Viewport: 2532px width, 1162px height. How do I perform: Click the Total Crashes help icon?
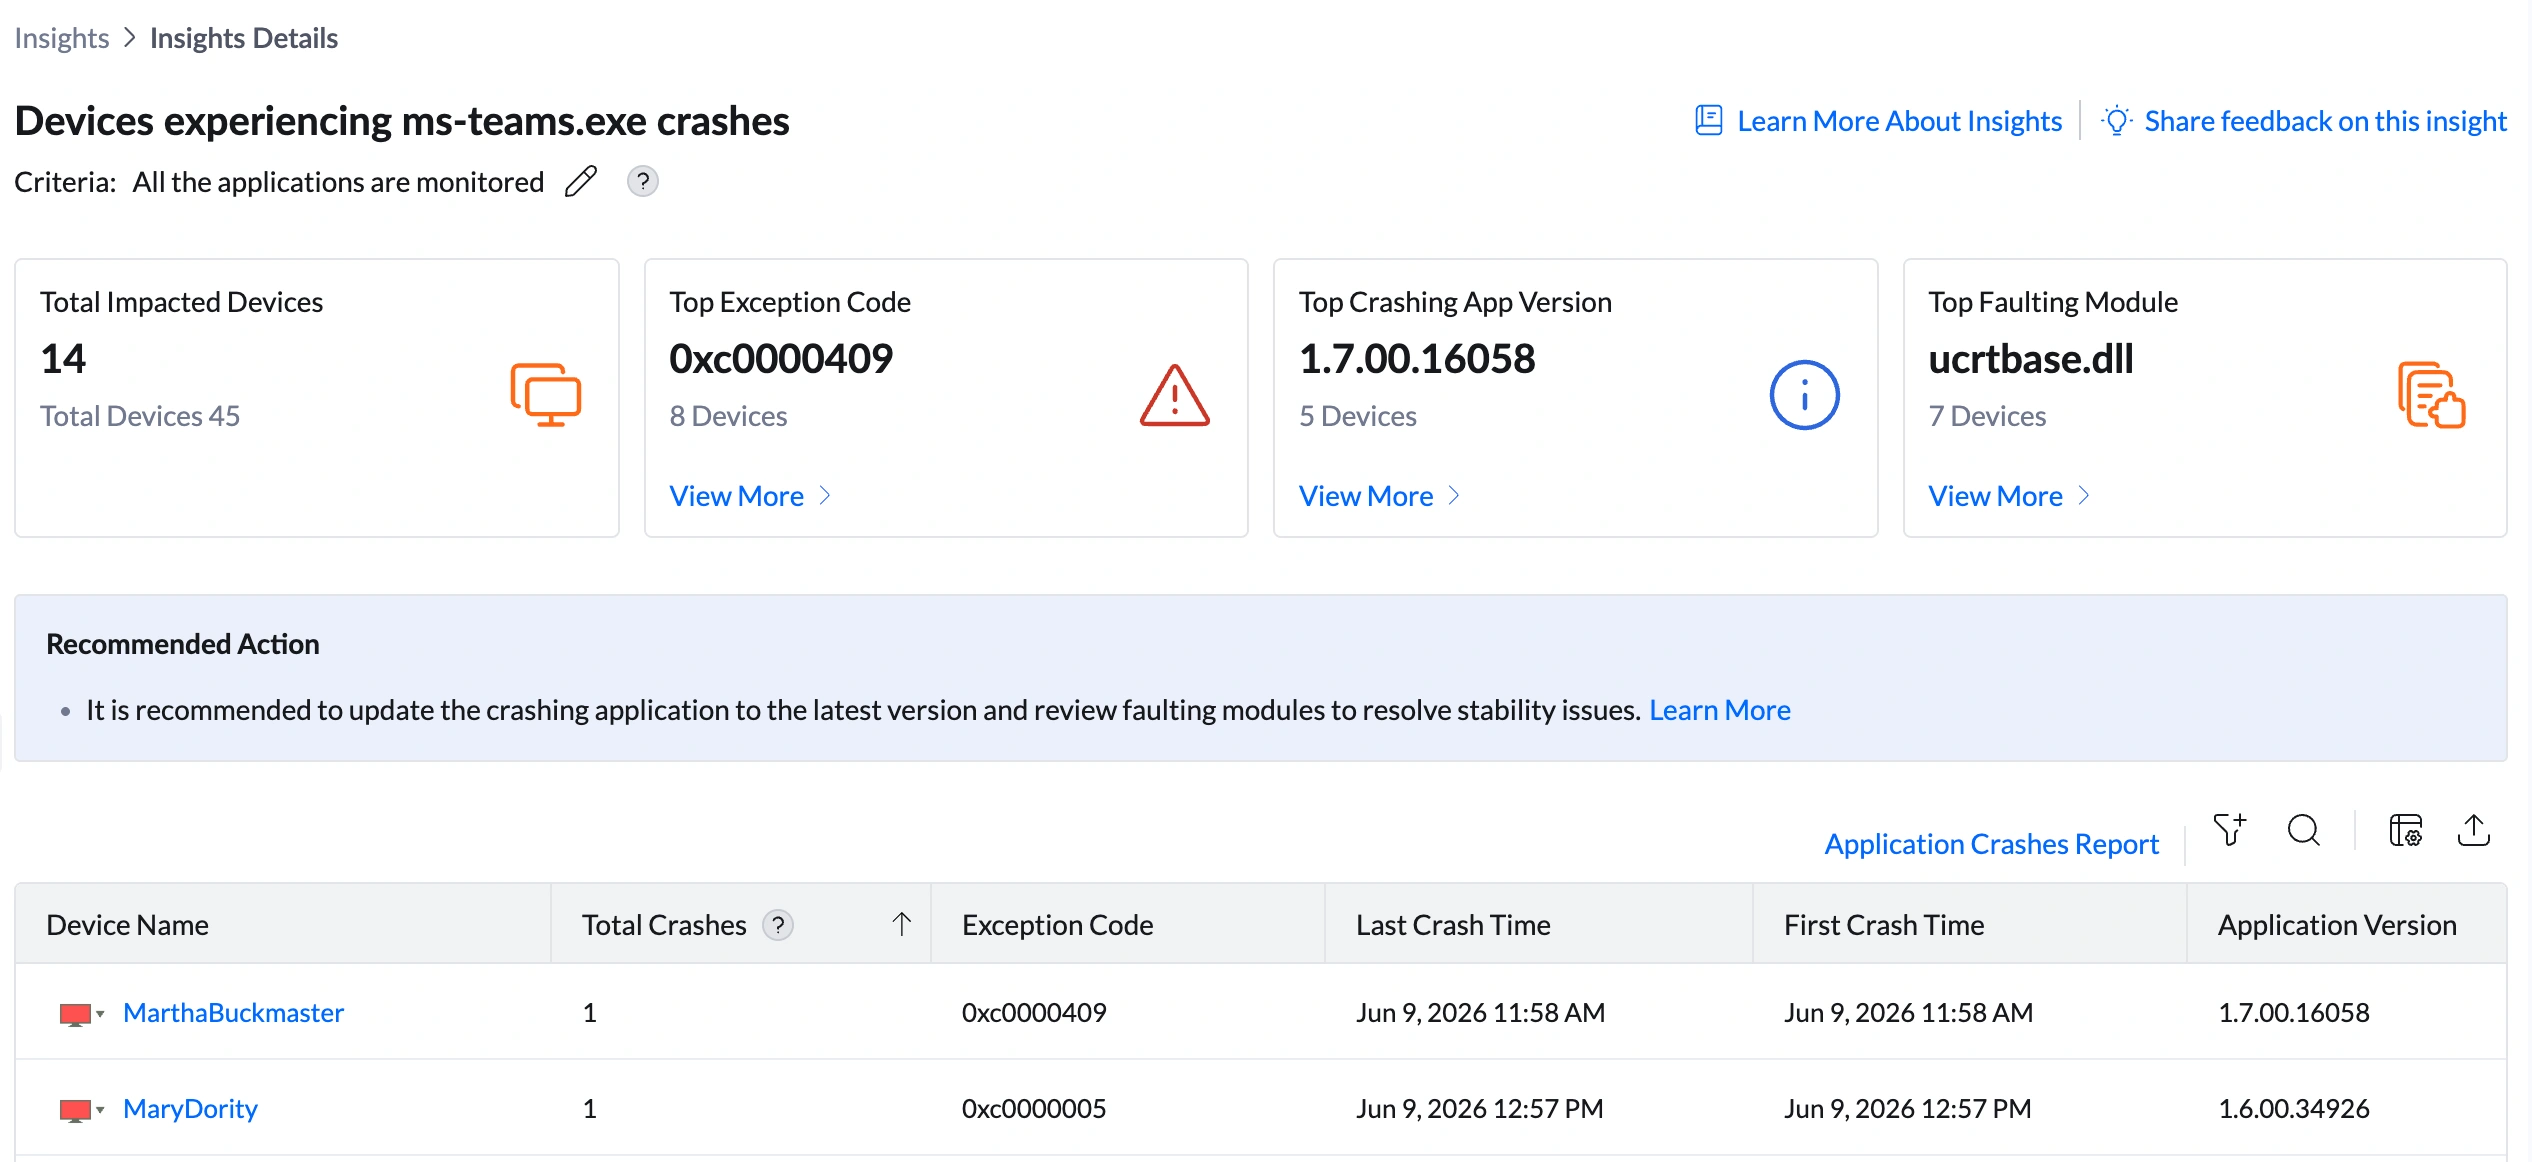tap(778, 925)
